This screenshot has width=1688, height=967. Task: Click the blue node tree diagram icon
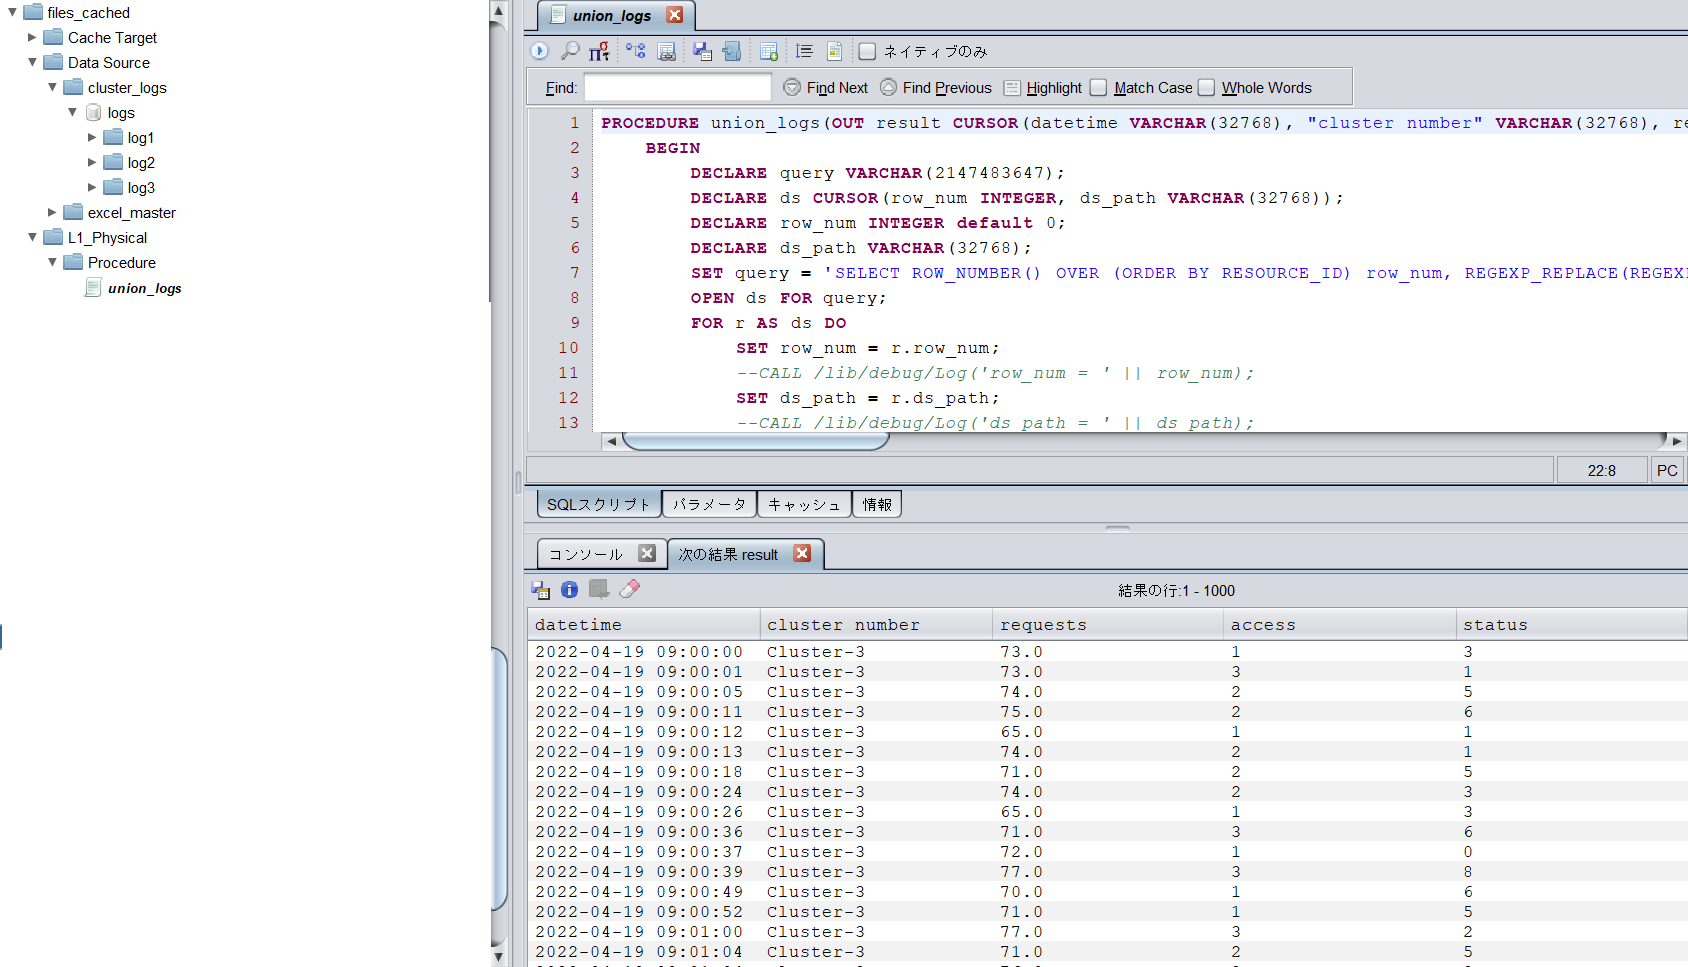(x=636, y=51)
